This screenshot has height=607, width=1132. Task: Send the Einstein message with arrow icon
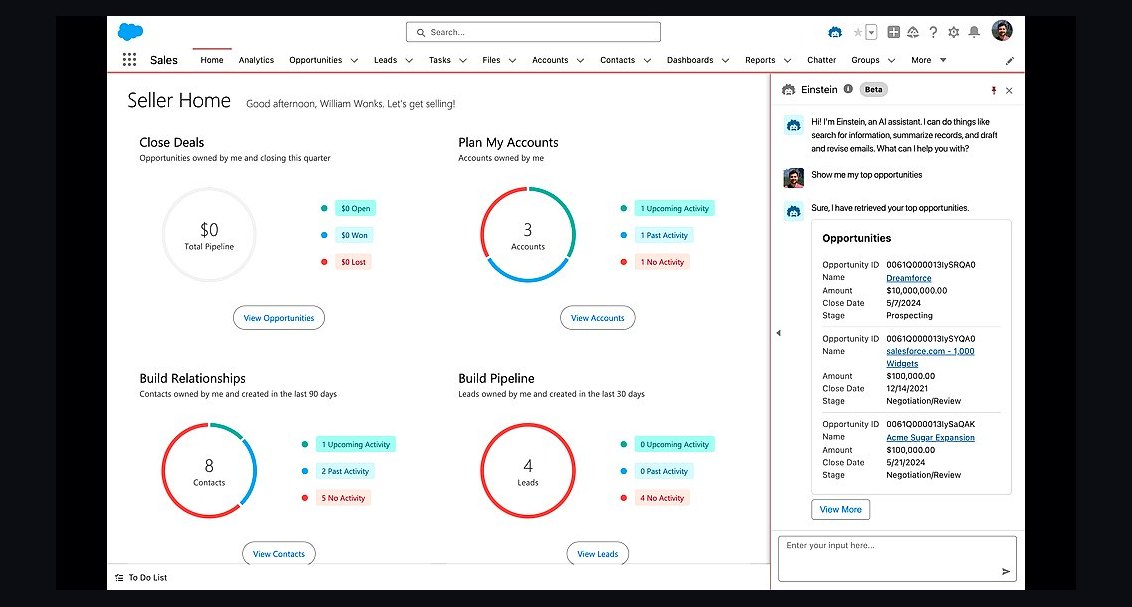[x=1006, y=572]
